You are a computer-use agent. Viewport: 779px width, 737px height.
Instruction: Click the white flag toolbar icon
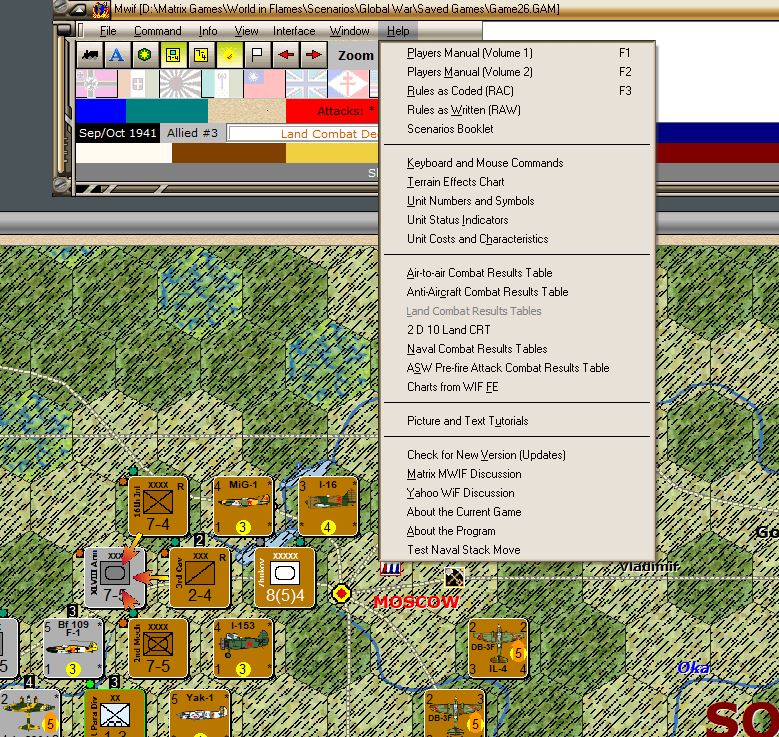point(257,55)
